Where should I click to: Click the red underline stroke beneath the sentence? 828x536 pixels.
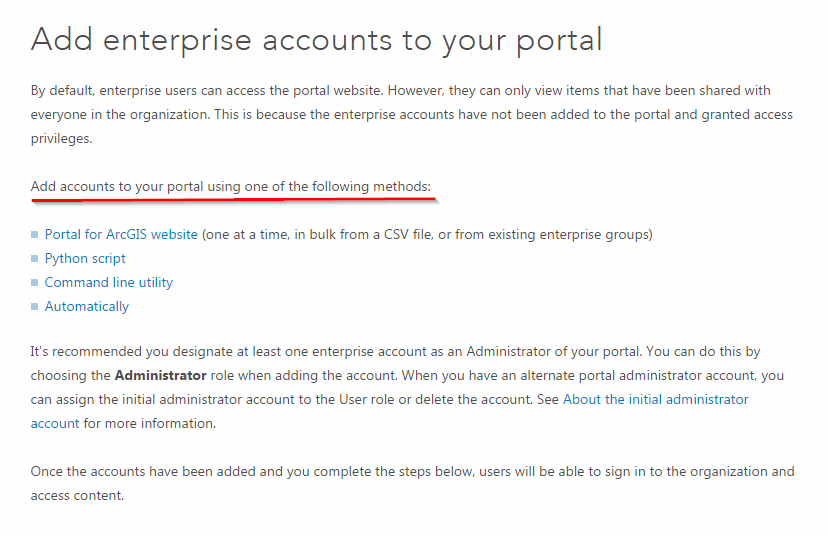coord(233,200)
